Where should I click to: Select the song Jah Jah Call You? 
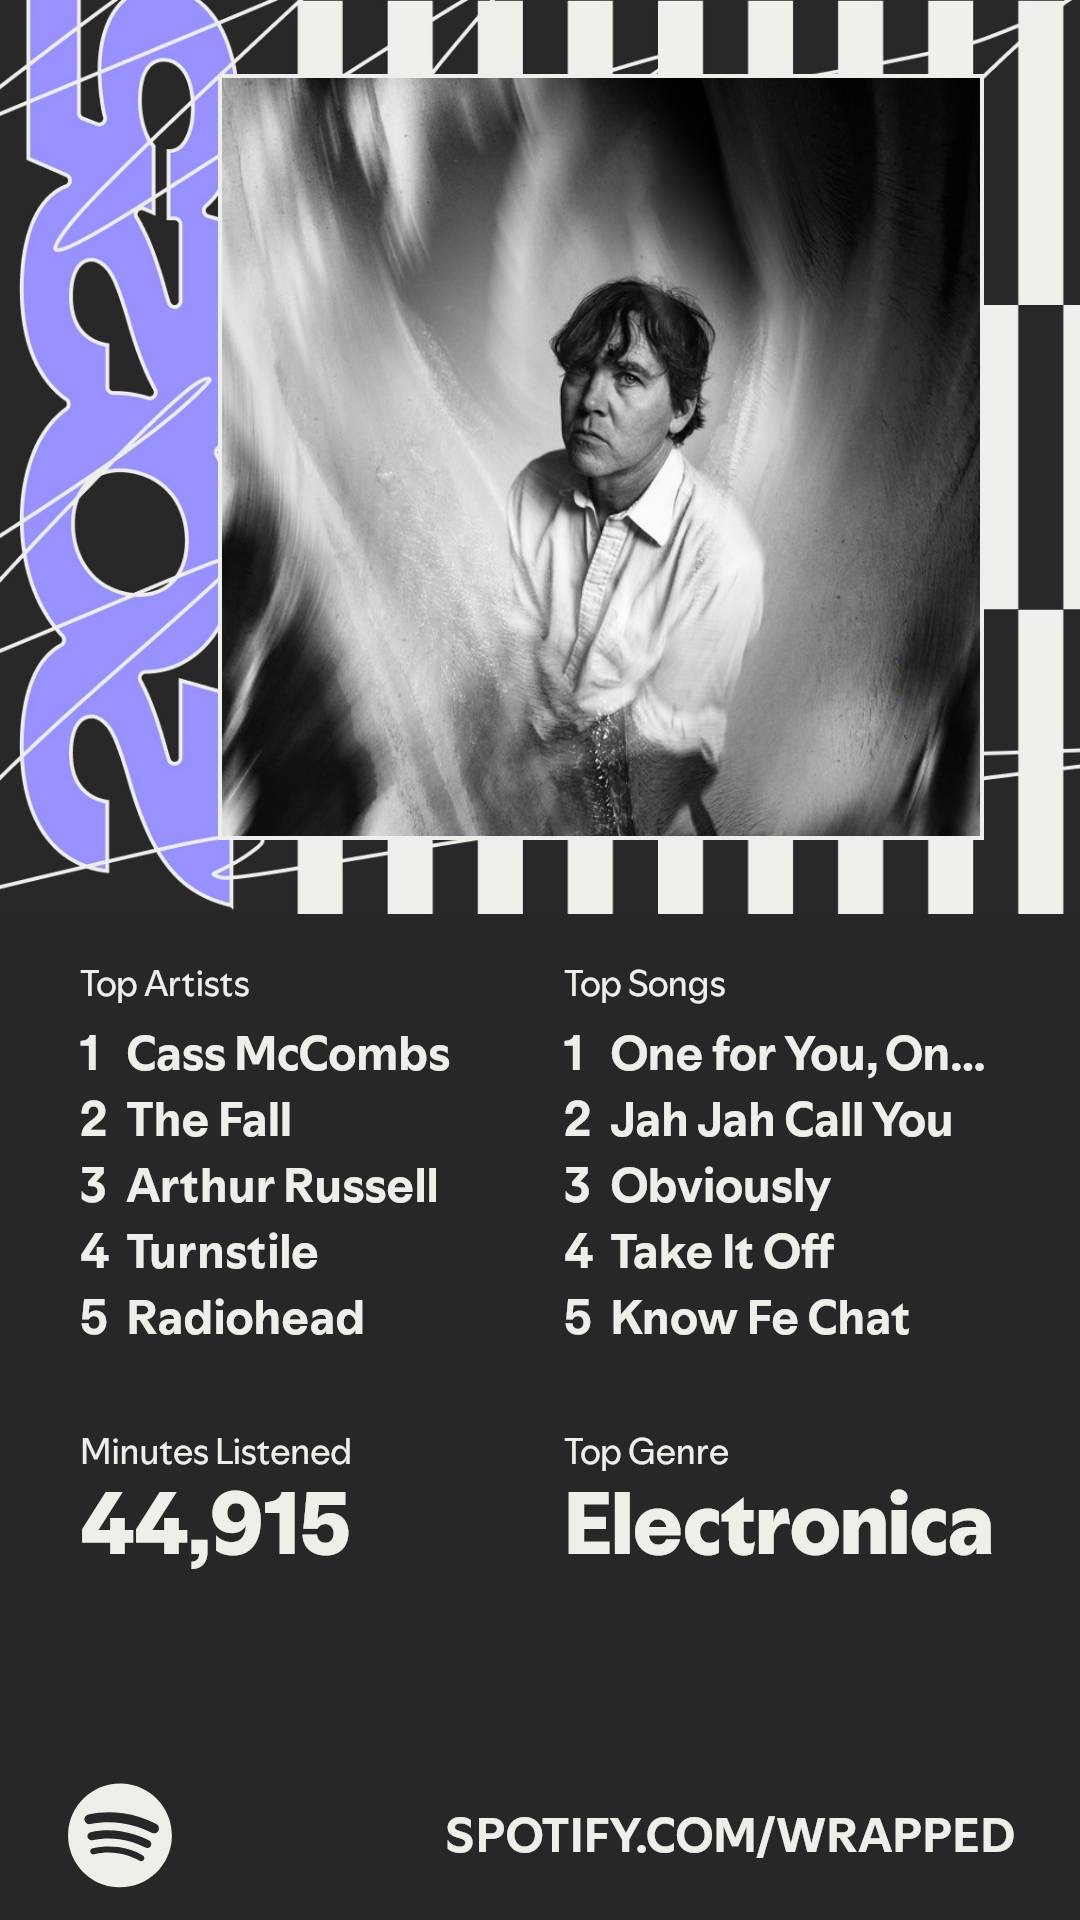781,1120
